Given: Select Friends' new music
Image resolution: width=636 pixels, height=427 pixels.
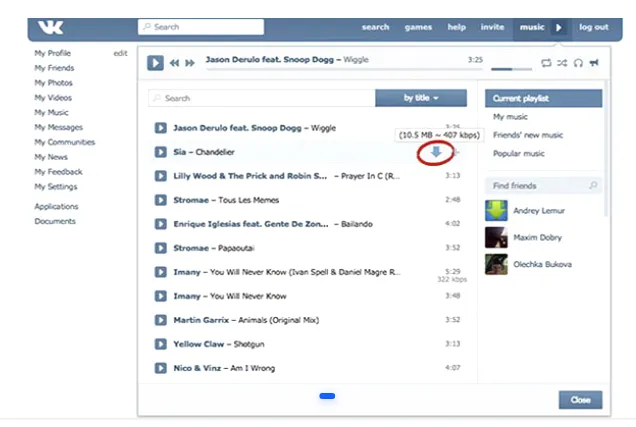Looking at the screenshot, I should (x=528, y=135).
